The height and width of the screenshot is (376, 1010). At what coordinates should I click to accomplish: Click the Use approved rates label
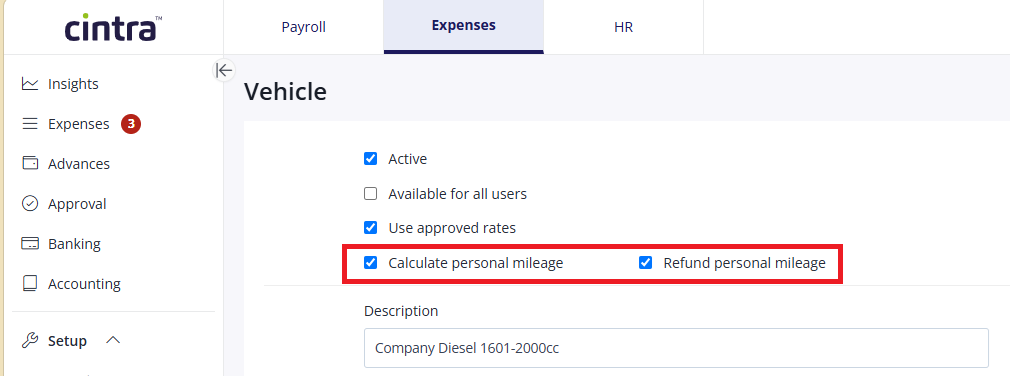[x=452, y=227]
